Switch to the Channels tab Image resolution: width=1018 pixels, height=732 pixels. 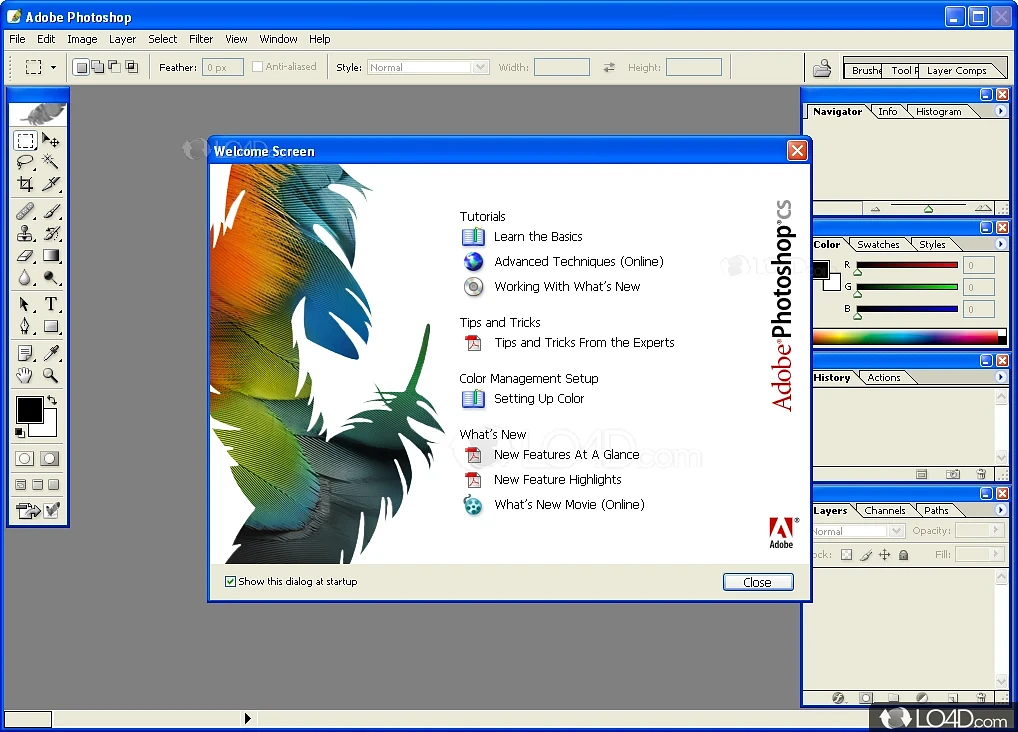click(884, 510)
